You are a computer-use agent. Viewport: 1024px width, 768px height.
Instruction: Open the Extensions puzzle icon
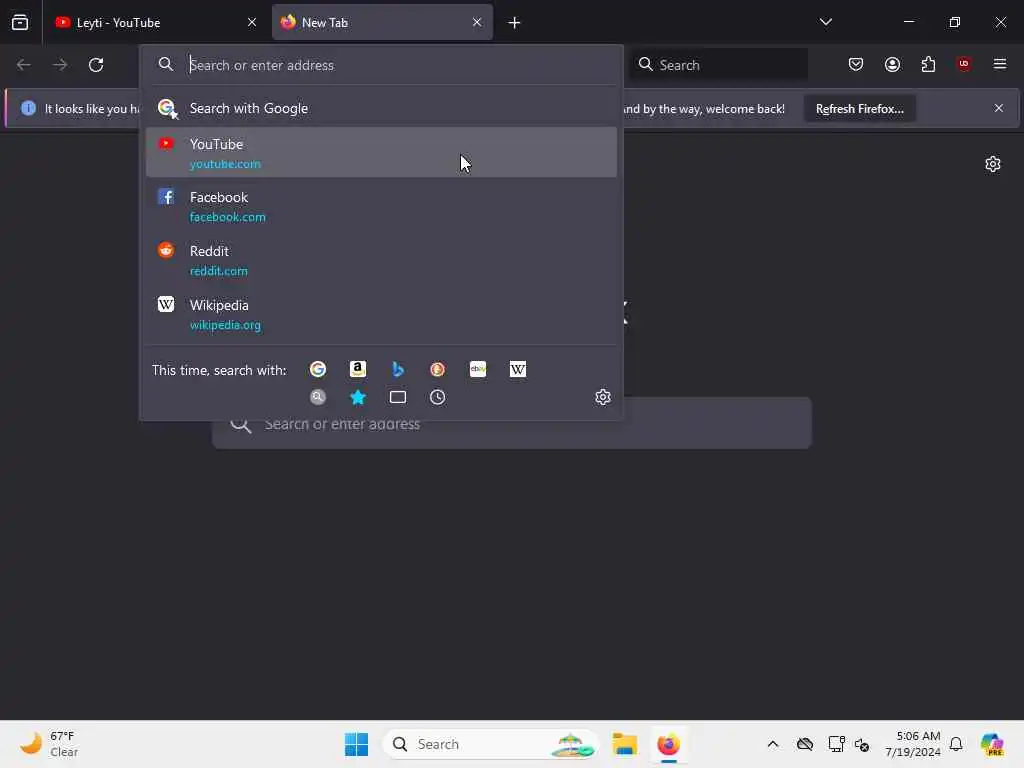(928, 64)
